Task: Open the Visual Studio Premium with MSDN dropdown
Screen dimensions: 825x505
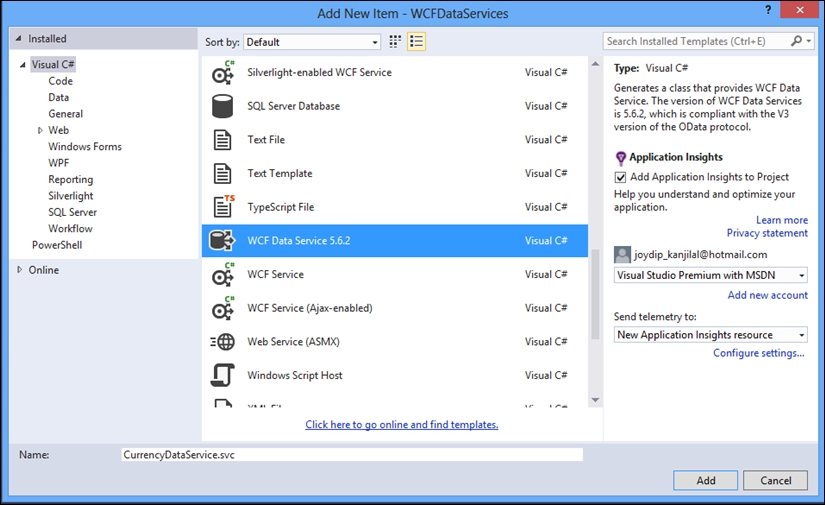Action: point(710,275)
